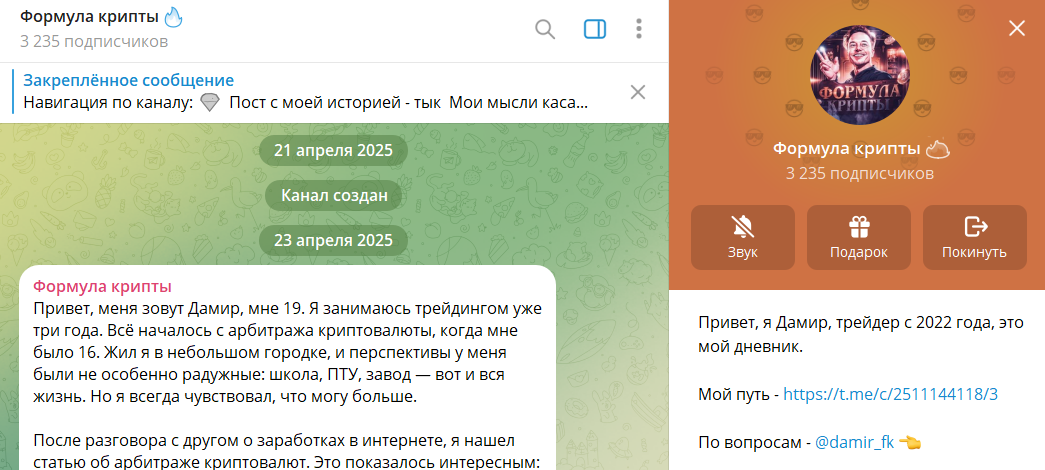This screenshot has height=470, width=1045.
Task: Click the '23 апреля 2025' date badge
Action: click(333, 240)
